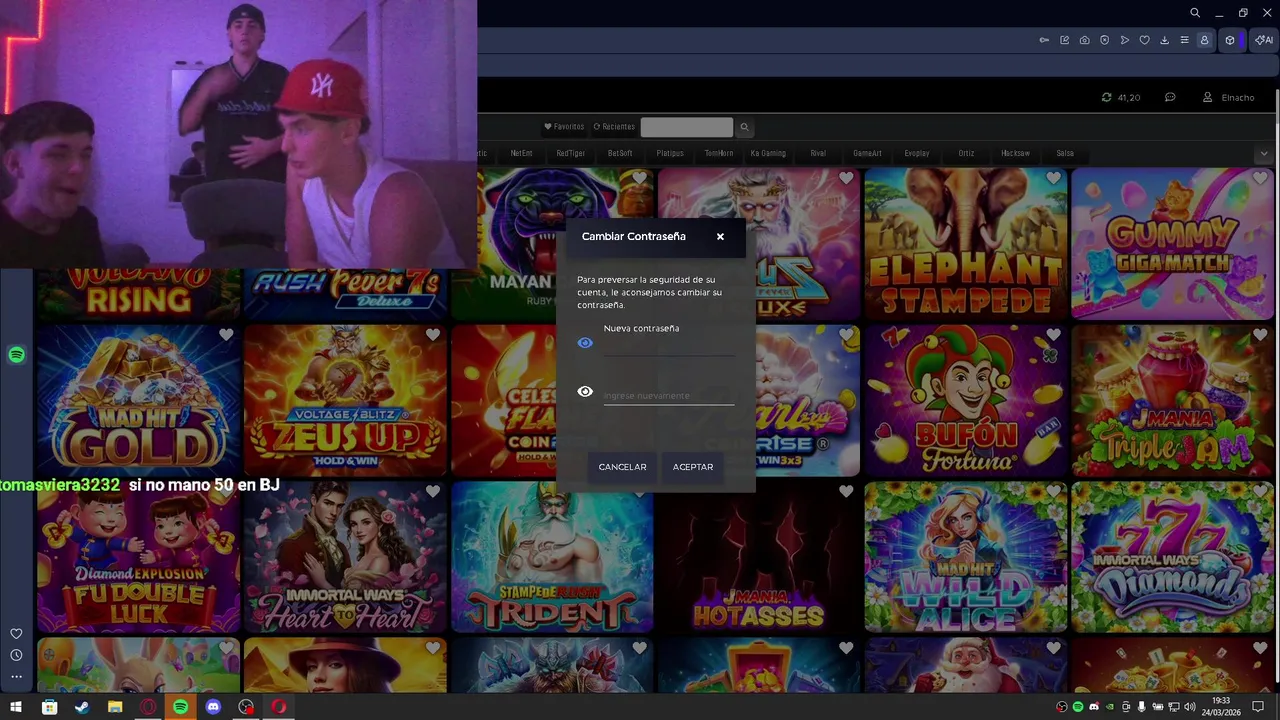Viewport: 1280px width, 720px height.
Task: Open the AI assistant button
Action: pyautogui.click(x=1264, y=40)
